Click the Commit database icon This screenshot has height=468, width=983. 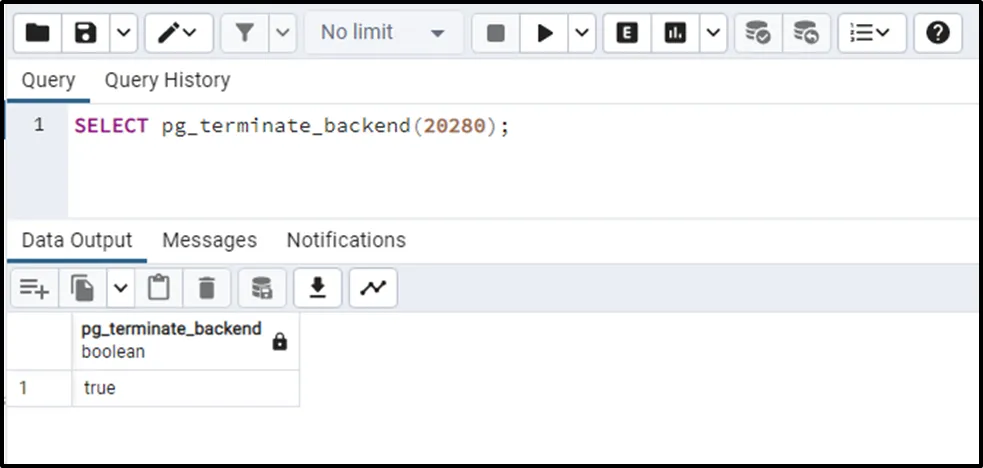(758, 33)
